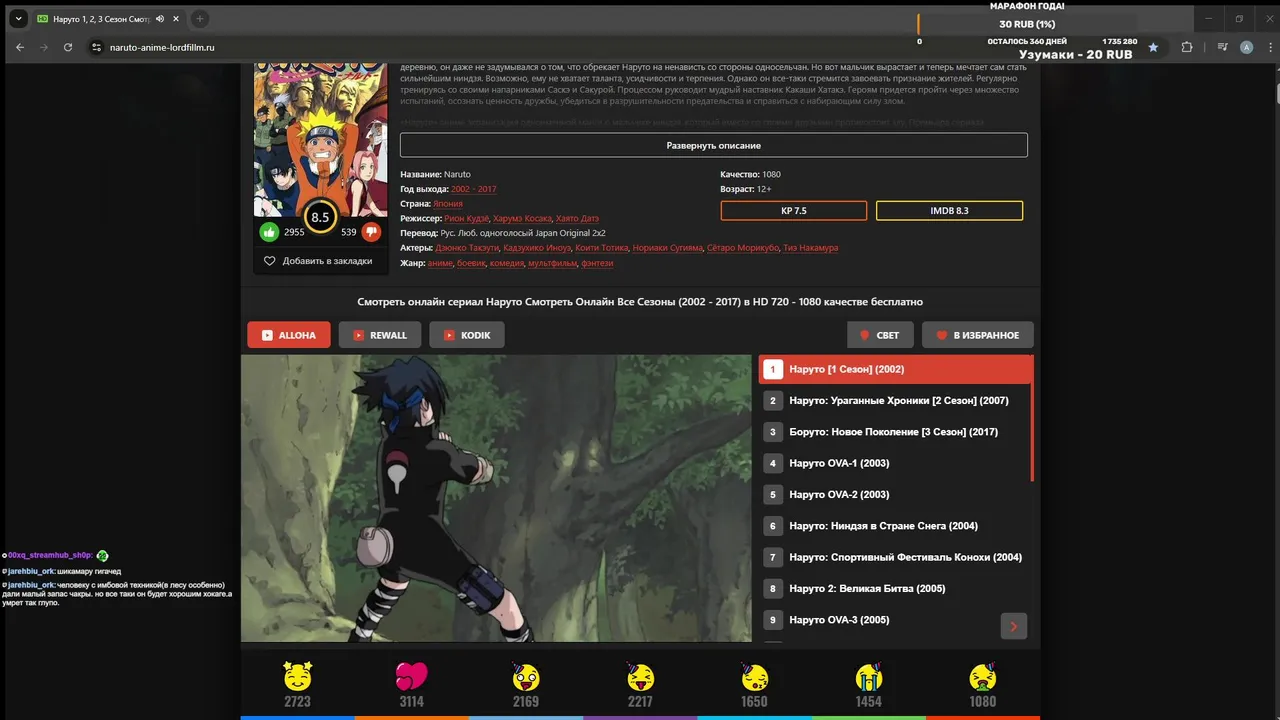Screen dimensions: 1280x720
Task: Expand description with Развернуть описание
Action: coord(714,145)
